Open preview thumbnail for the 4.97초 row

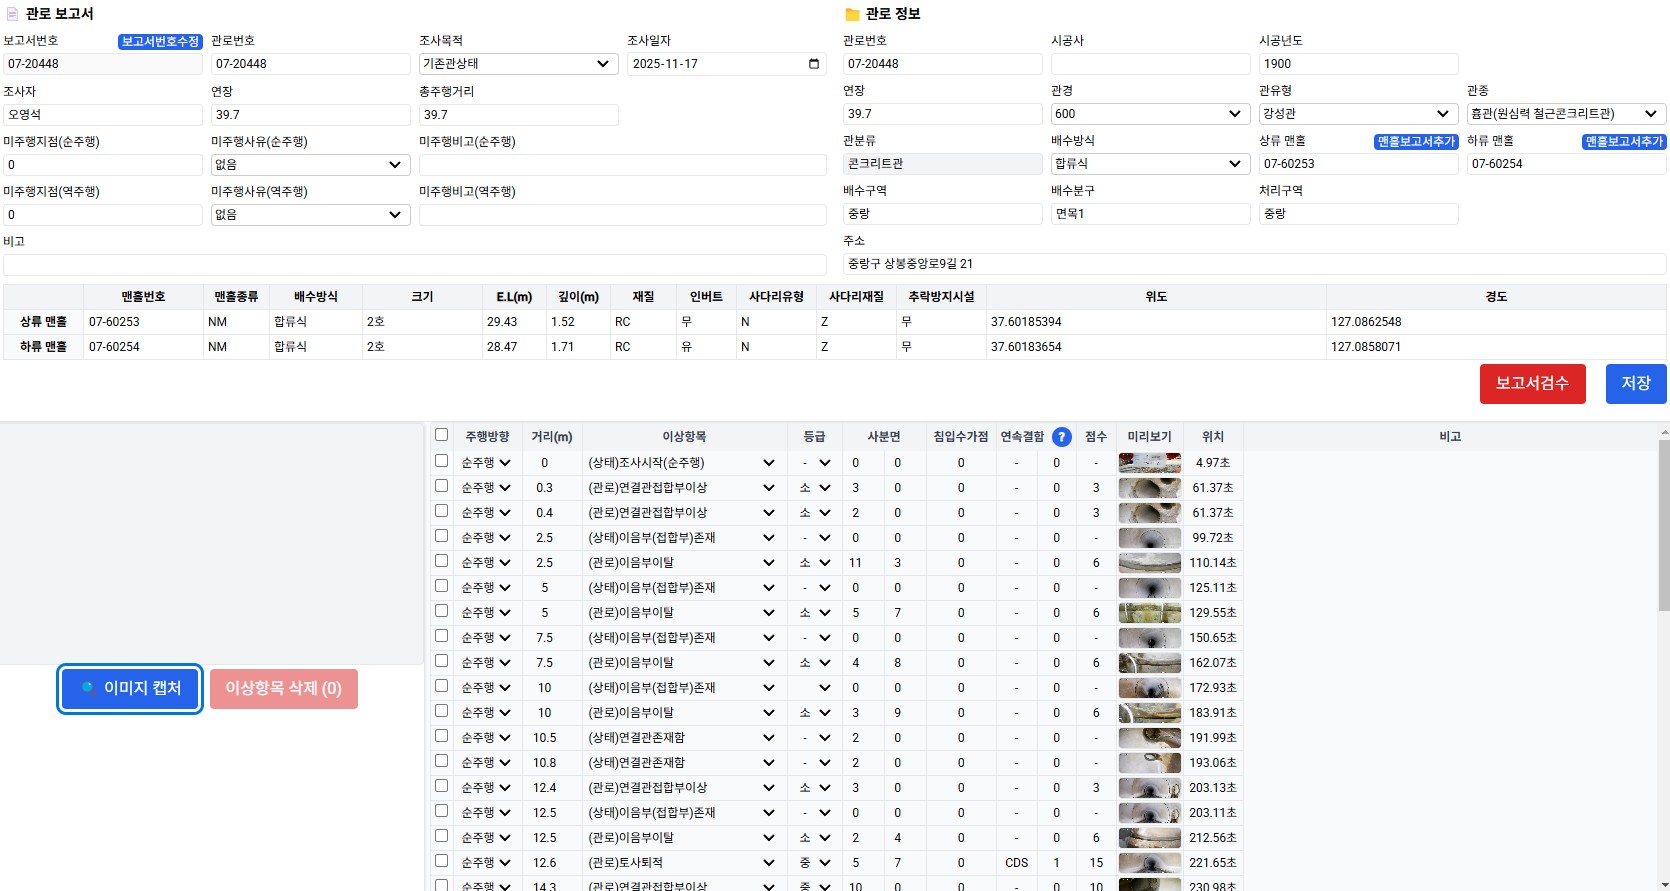click(1149, 463)
